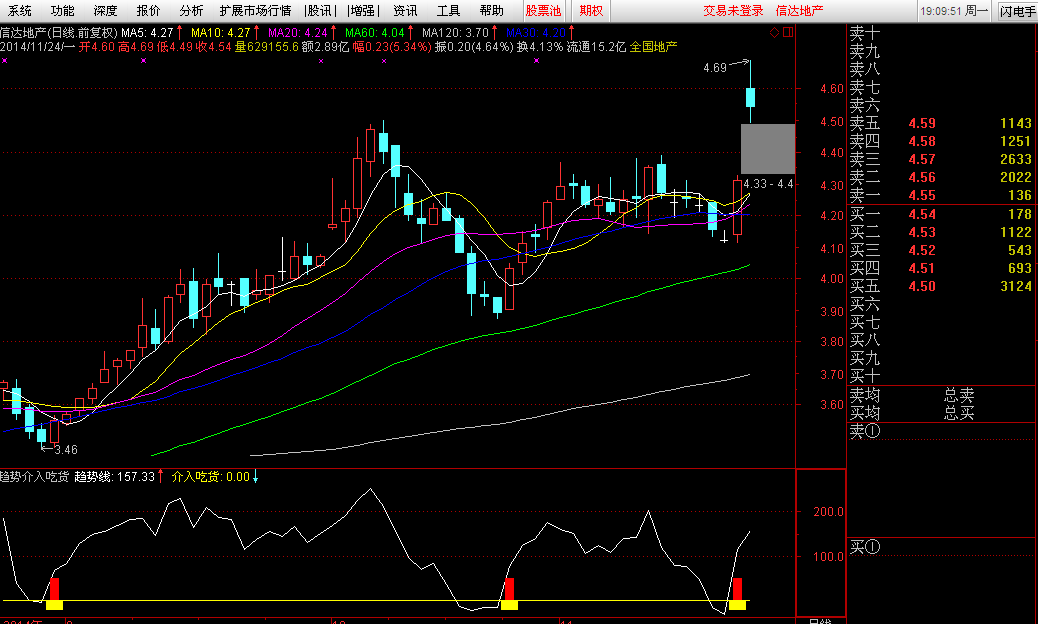The width and height of the screenshot is (1038, 624).
Task: Click the volume 3124 at 买五
Action: click(x=1015, y=286)
